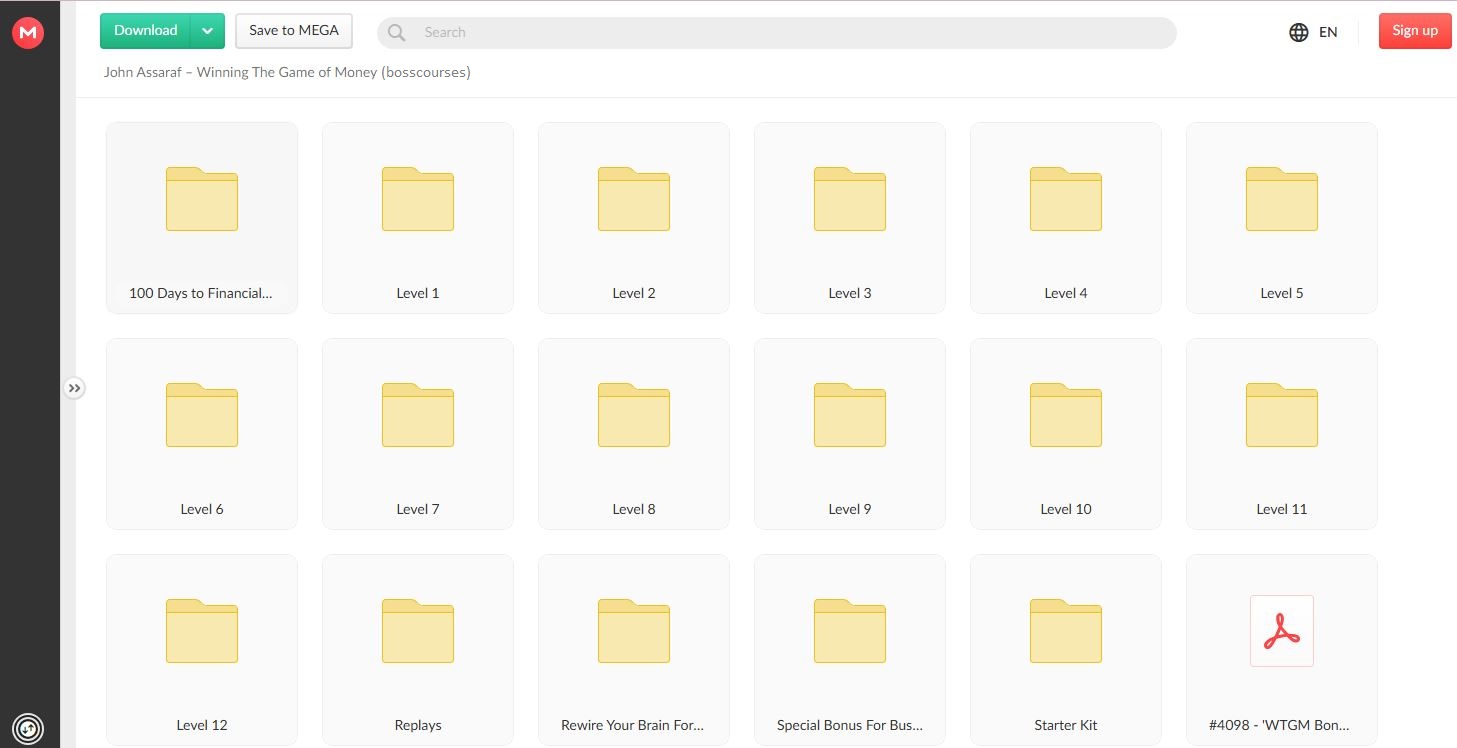Viewport: 1457px width, 748px height.
Task: Select the Level 7 folder
Action: pyautogui.click(x=417, y=433)
